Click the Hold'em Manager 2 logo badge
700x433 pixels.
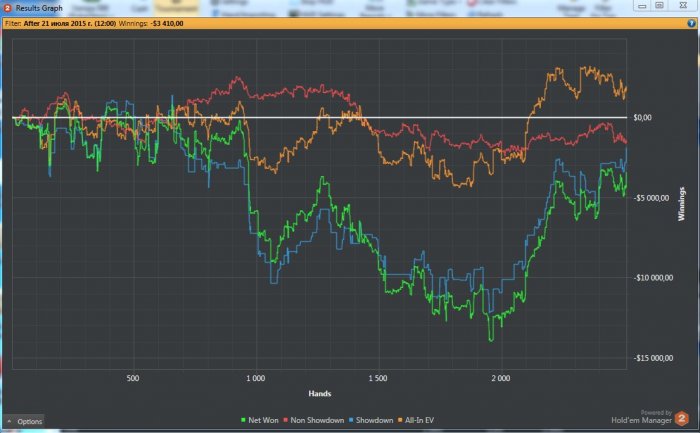click(682, 418)
